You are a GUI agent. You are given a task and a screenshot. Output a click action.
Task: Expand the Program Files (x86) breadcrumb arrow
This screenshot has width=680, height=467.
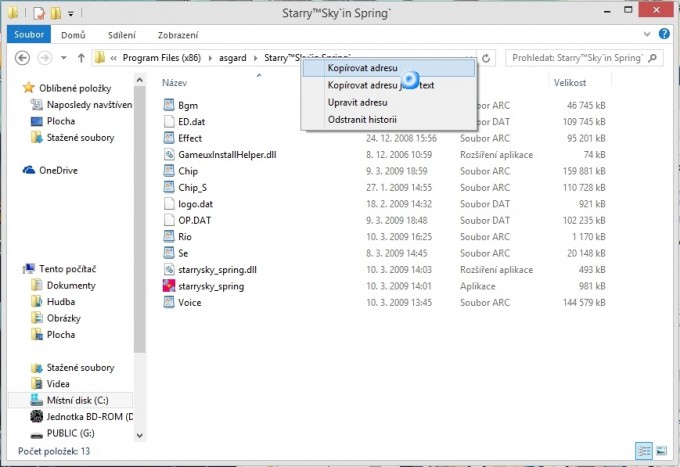pyautogui.click(x=210, y=58)
